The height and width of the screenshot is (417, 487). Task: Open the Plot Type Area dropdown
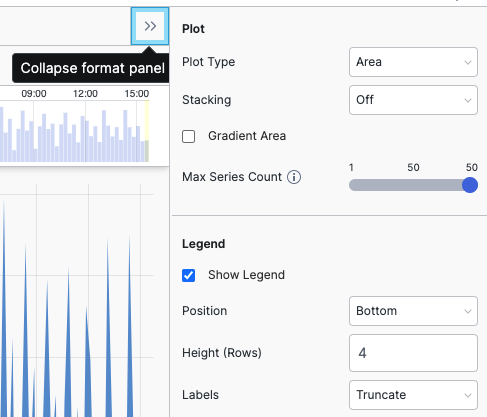[413, 62]
